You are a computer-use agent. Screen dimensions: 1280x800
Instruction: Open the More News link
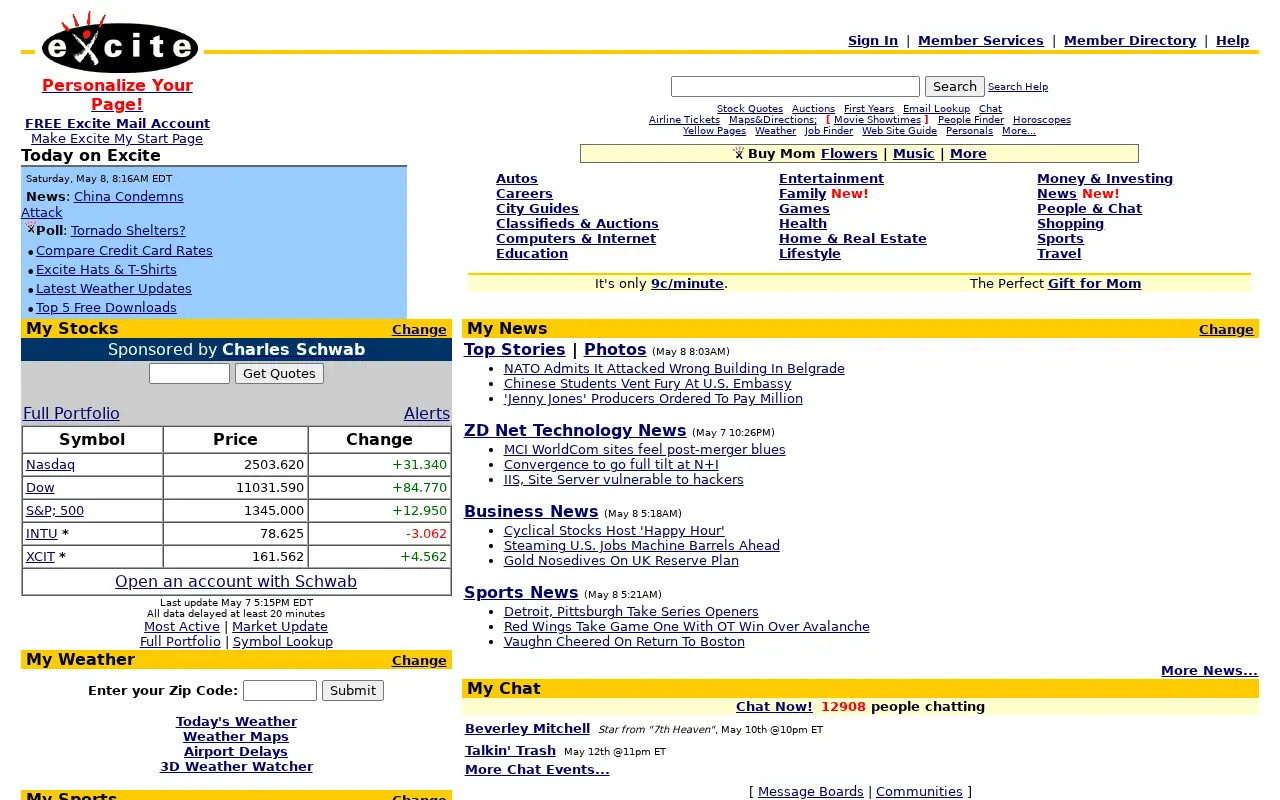pyautogui.click(x=1209, y=671)
